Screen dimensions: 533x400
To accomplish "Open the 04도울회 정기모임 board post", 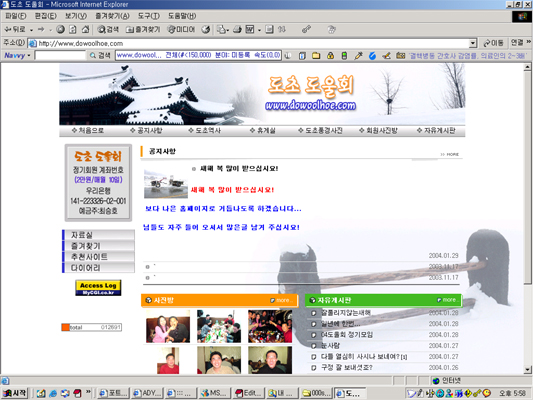I will 347,335.
